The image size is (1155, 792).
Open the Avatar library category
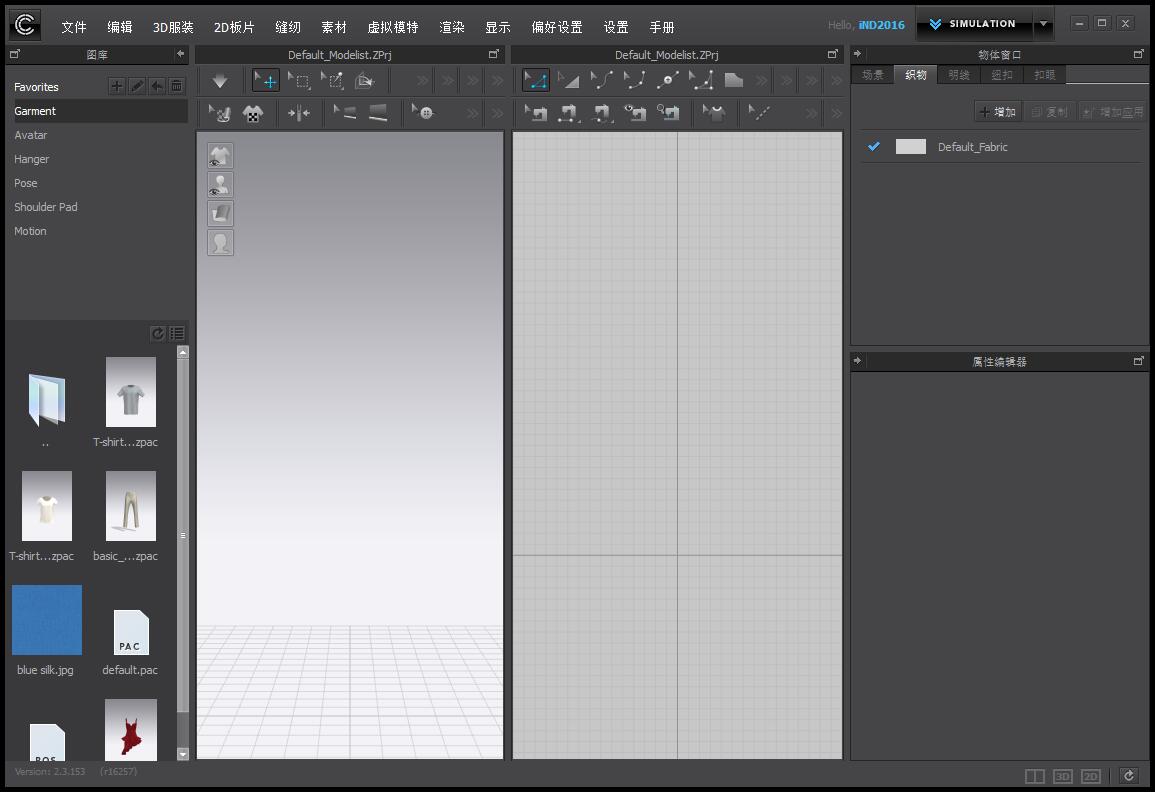tap(30, 135)
